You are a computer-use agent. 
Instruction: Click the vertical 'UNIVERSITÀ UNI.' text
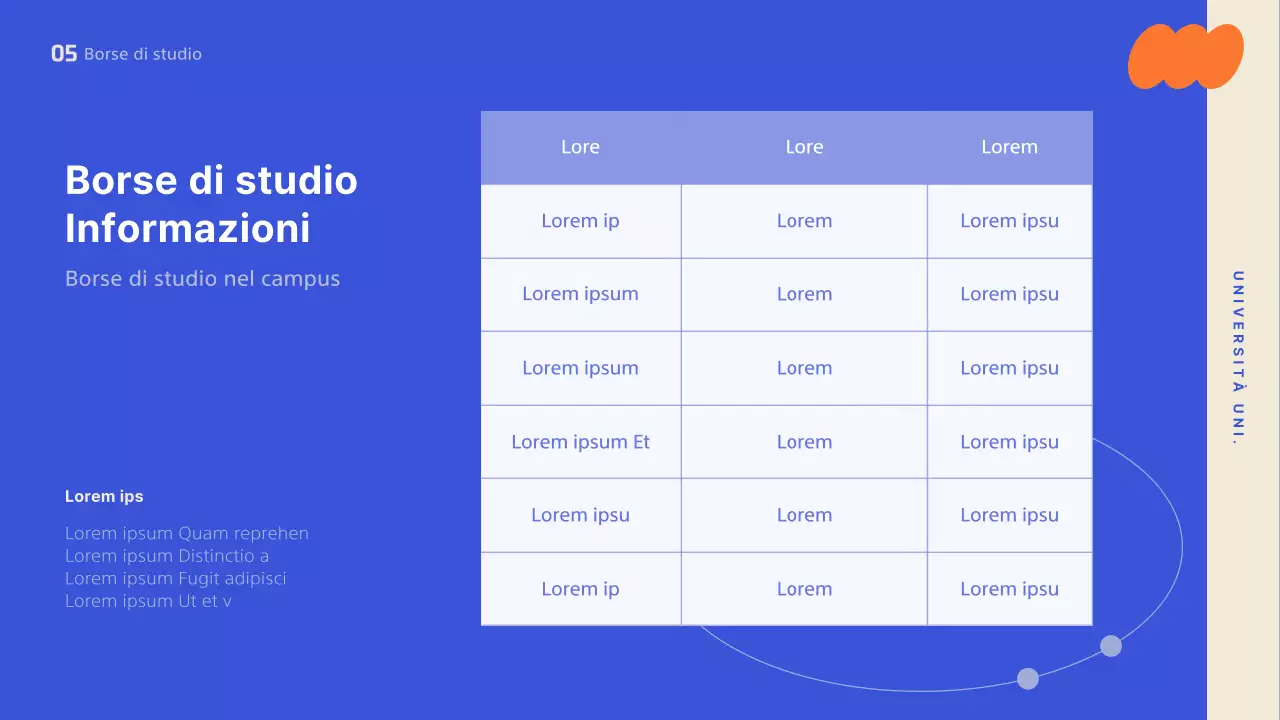pos(1238,358)
